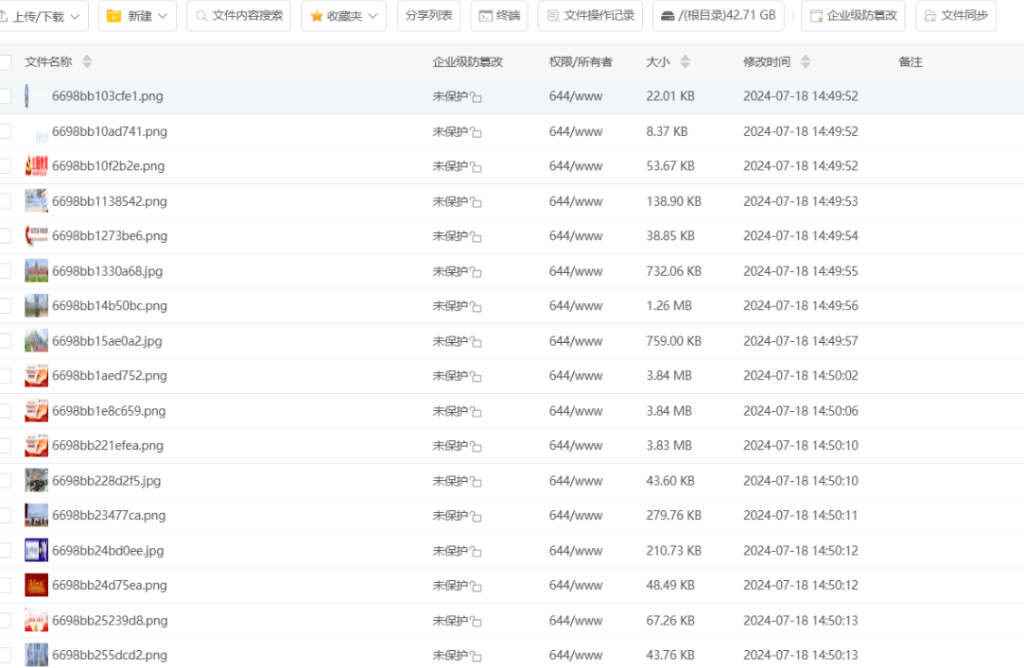Sort list by 修改时间 arrows
This screenshot has width=1024, height=668.
coord(805,62)
